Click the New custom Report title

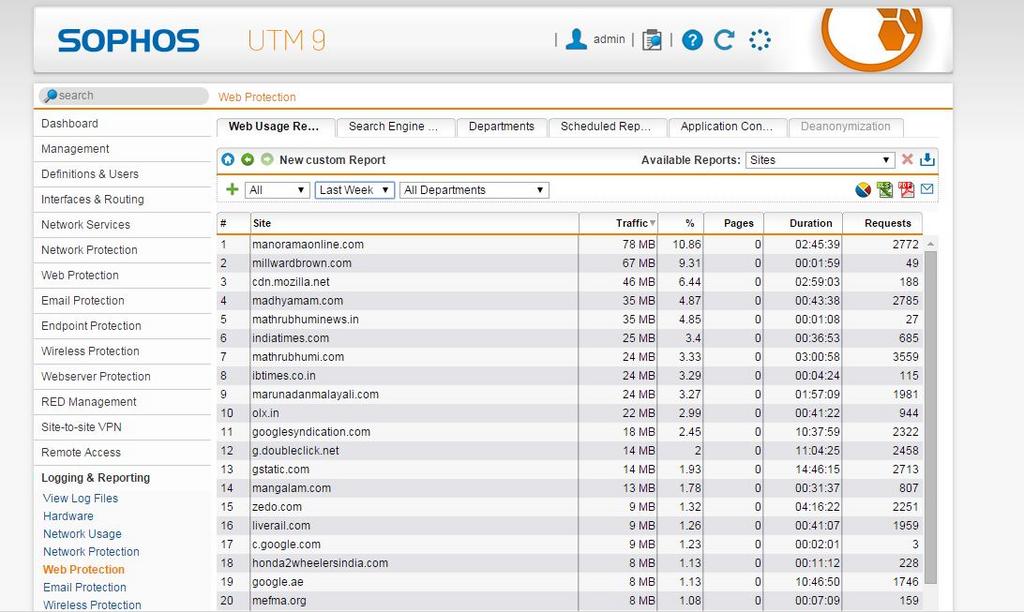(332, 160)
